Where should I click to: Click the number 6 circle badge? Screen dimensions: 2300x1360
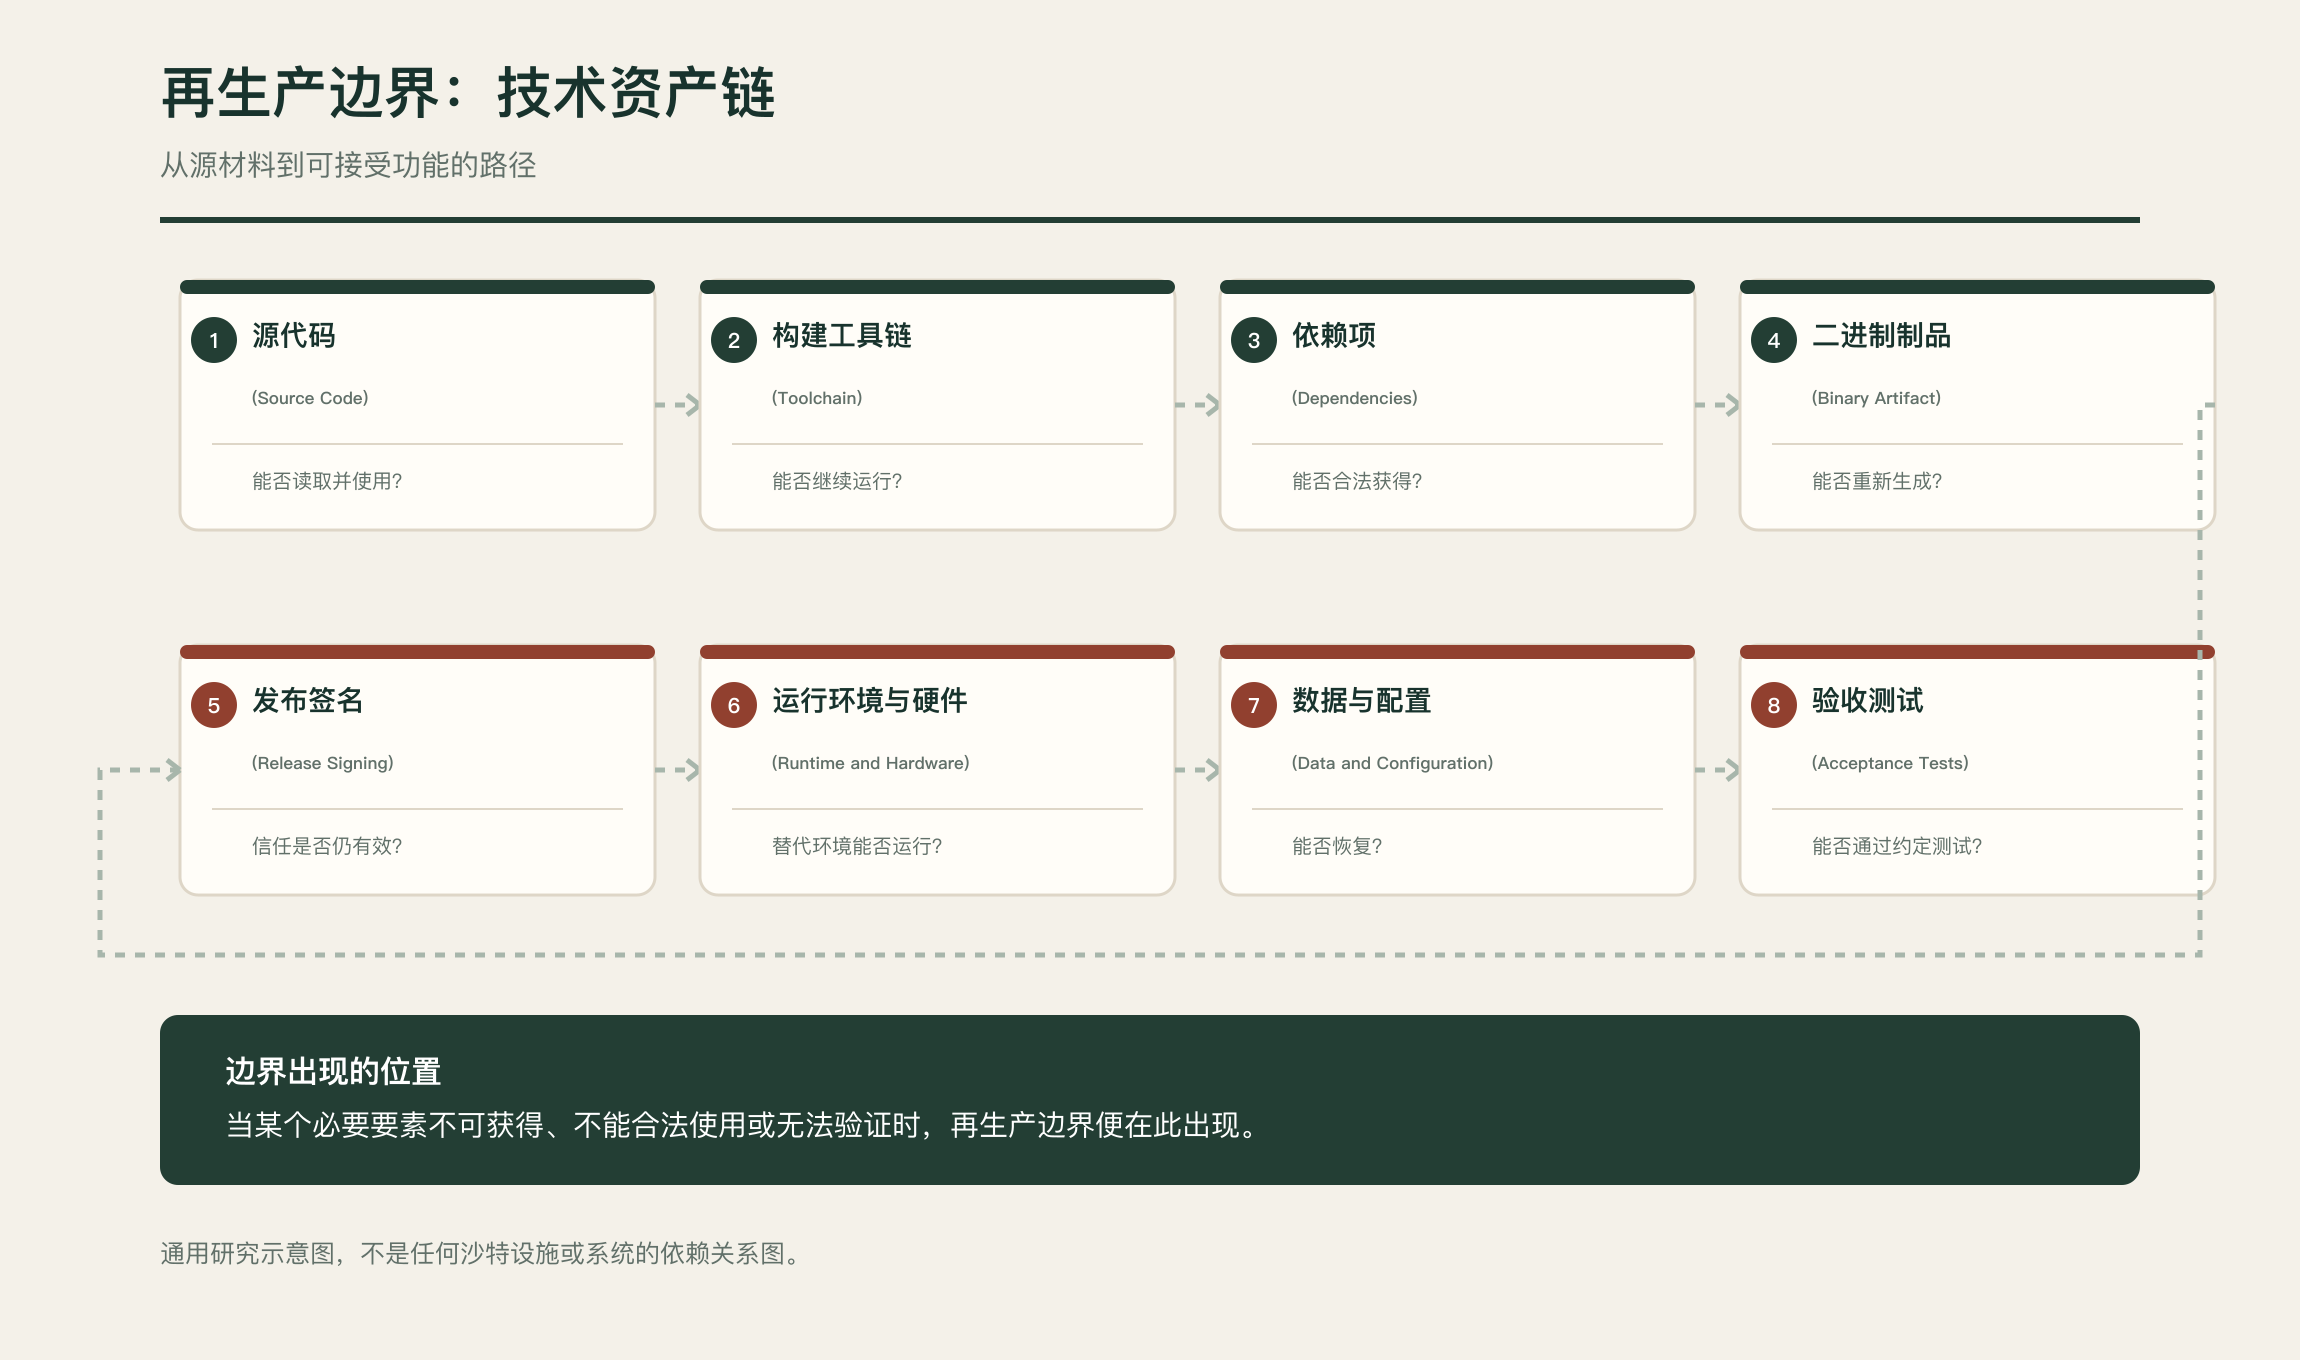click(x=734, y=705)
